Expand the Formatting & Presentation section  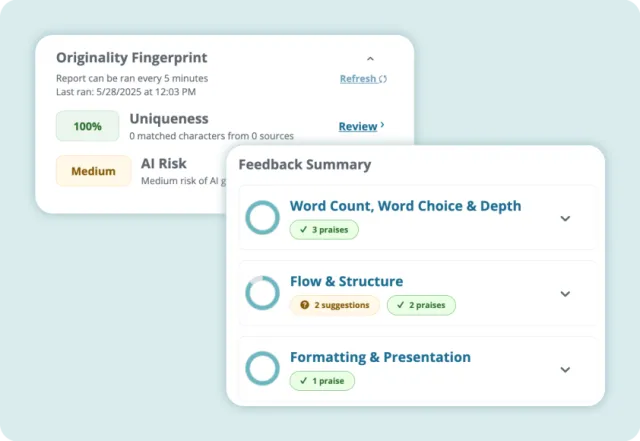[565, 369]
